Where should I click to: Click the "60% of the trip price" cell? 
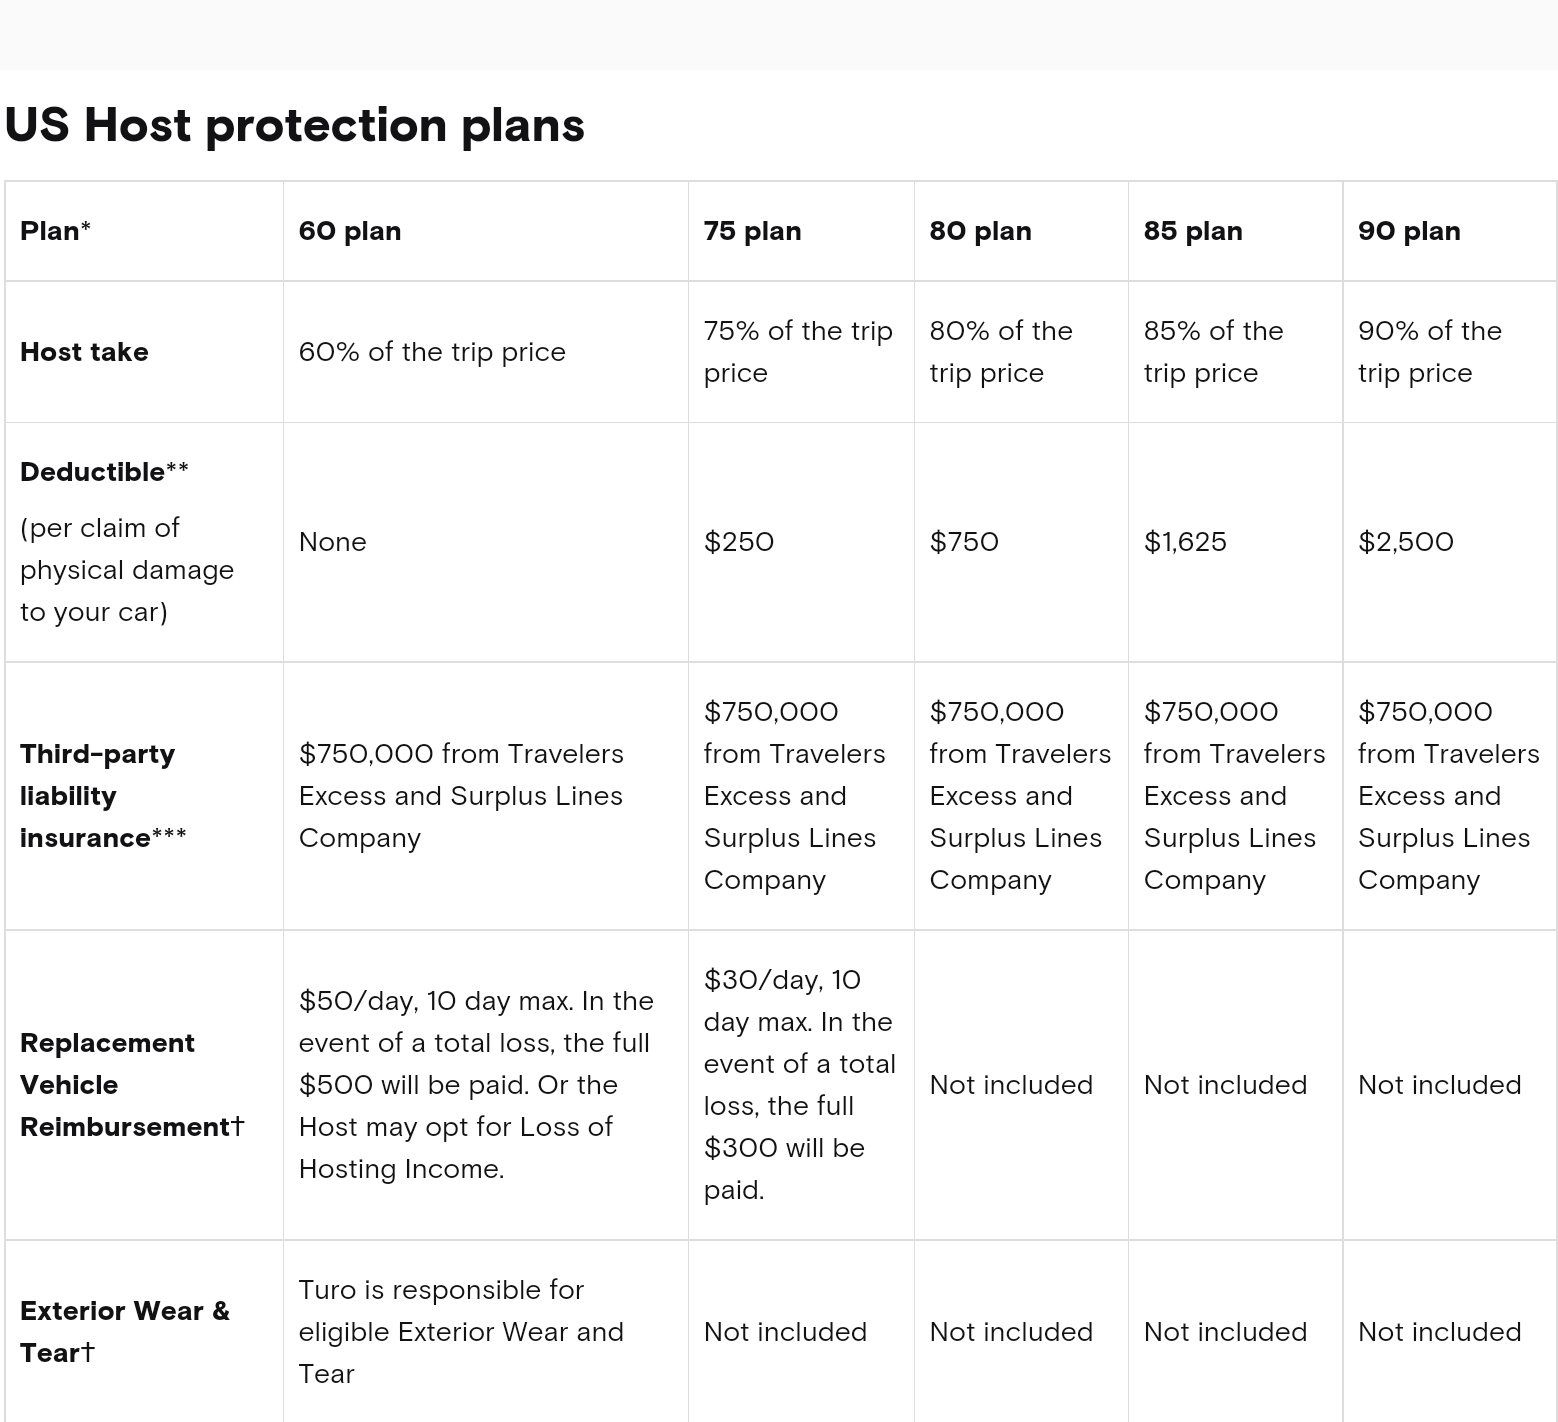coord(432,352)
